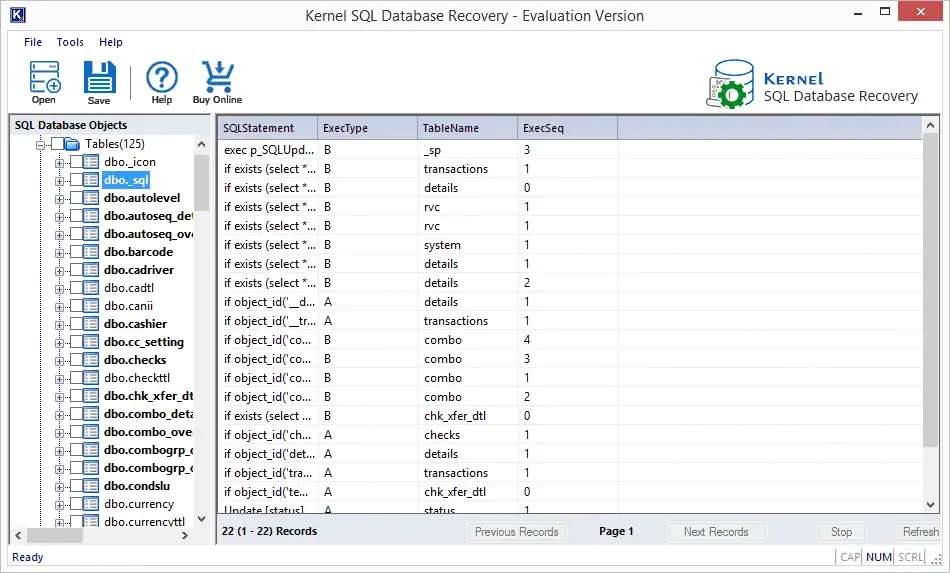Screen dimensions: 950x573
Task: Click the table icon beside dbo.canii
Action: [91, 306]
